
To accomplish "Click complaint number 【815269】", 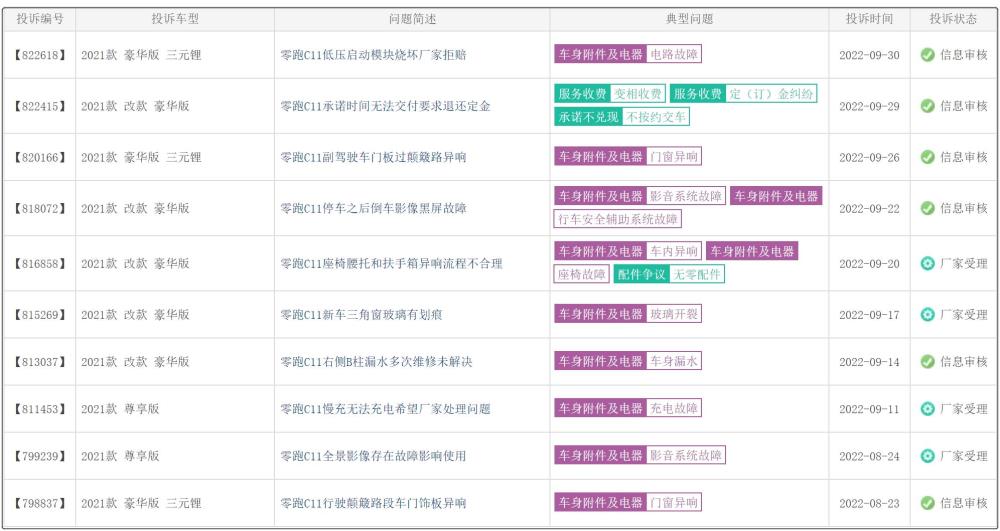I will click(x=40, y=314).
